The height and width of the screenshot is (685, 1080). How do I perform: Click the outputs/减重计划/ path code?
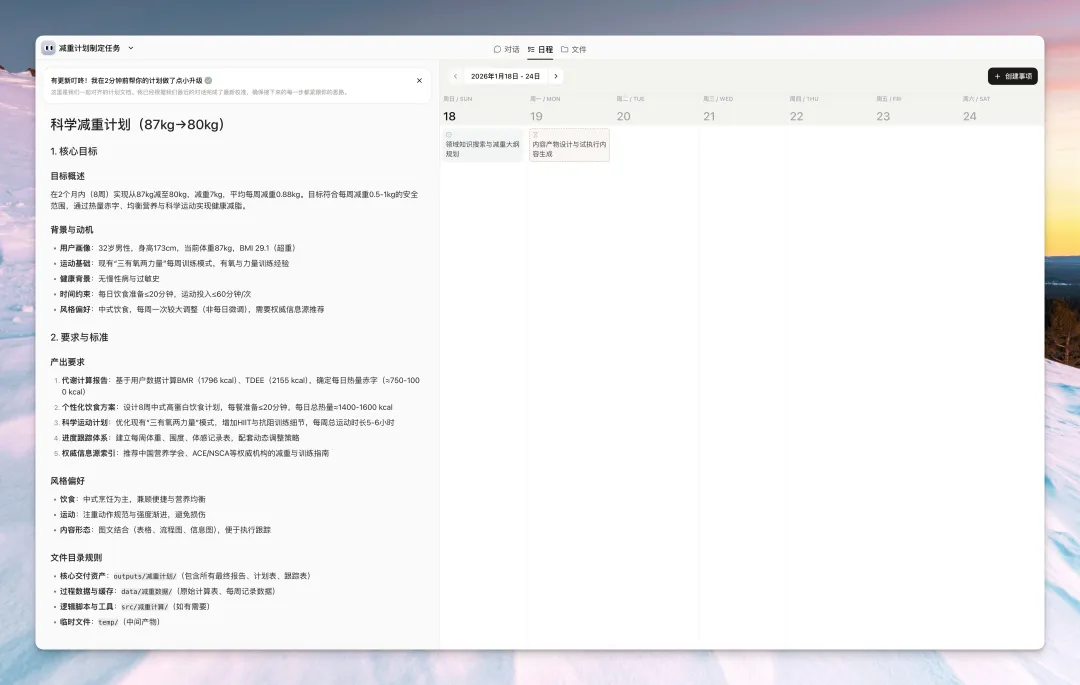coord(145,576)
